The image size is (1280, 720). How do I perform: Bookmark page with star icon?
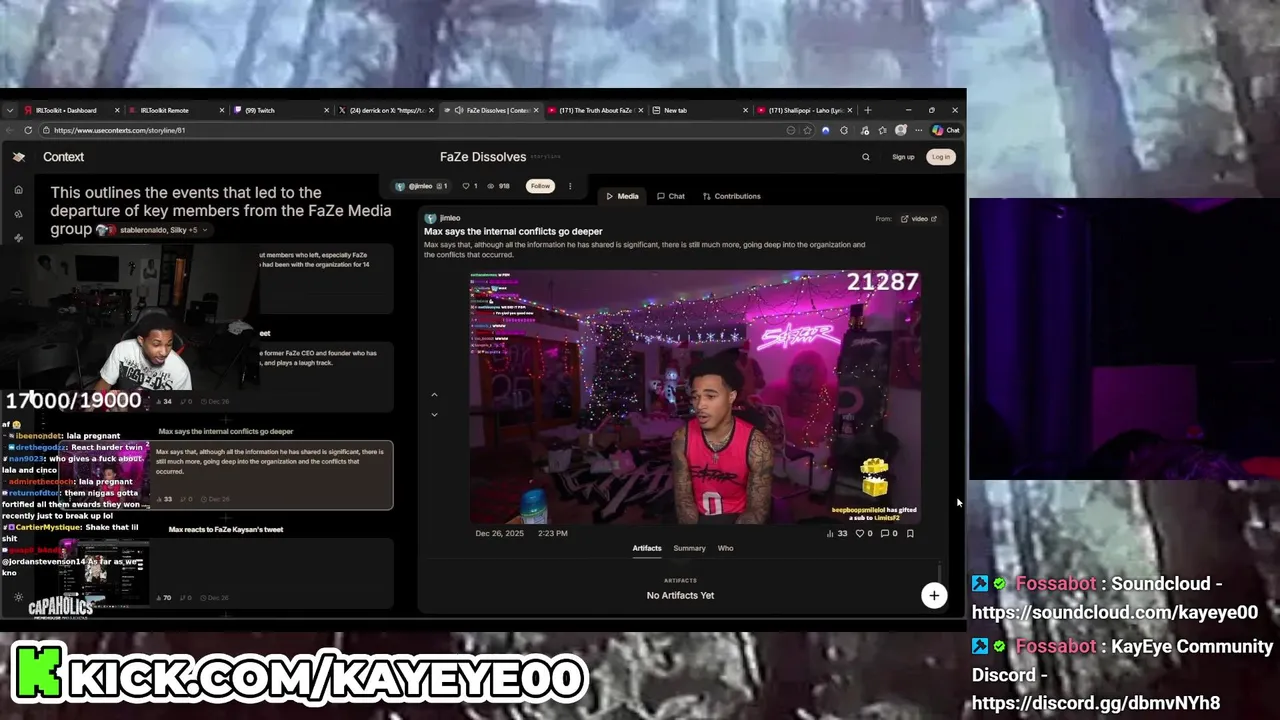click(807, 130)
